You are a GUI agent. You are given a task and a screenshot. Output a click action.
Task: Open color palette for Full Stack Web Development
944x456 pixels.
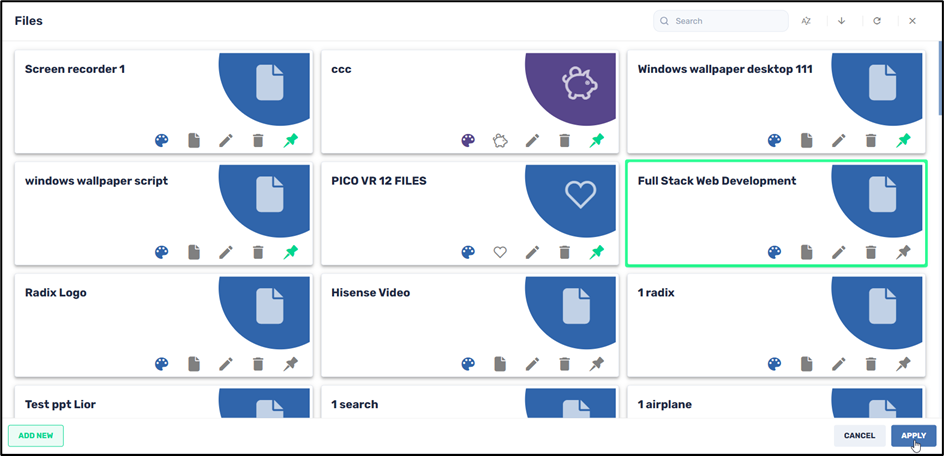pos(774,253)
